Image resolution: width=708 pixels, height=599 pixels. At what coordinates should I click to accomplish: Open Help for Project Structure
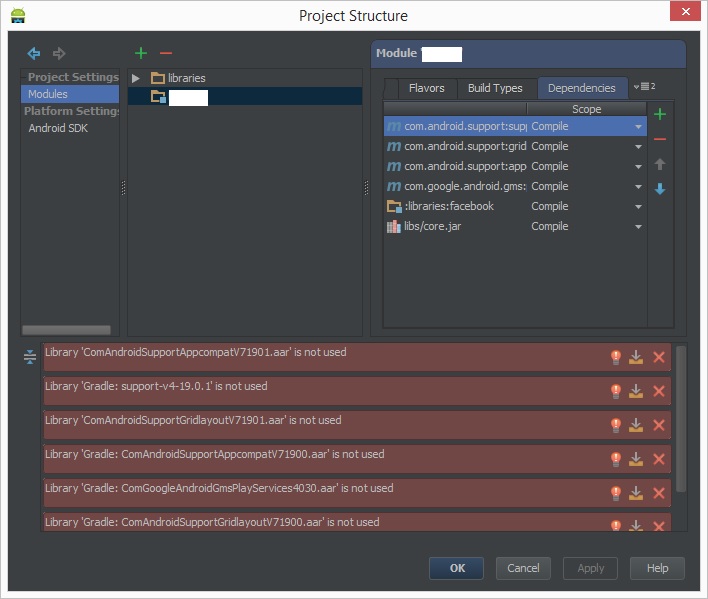point(657,568)
